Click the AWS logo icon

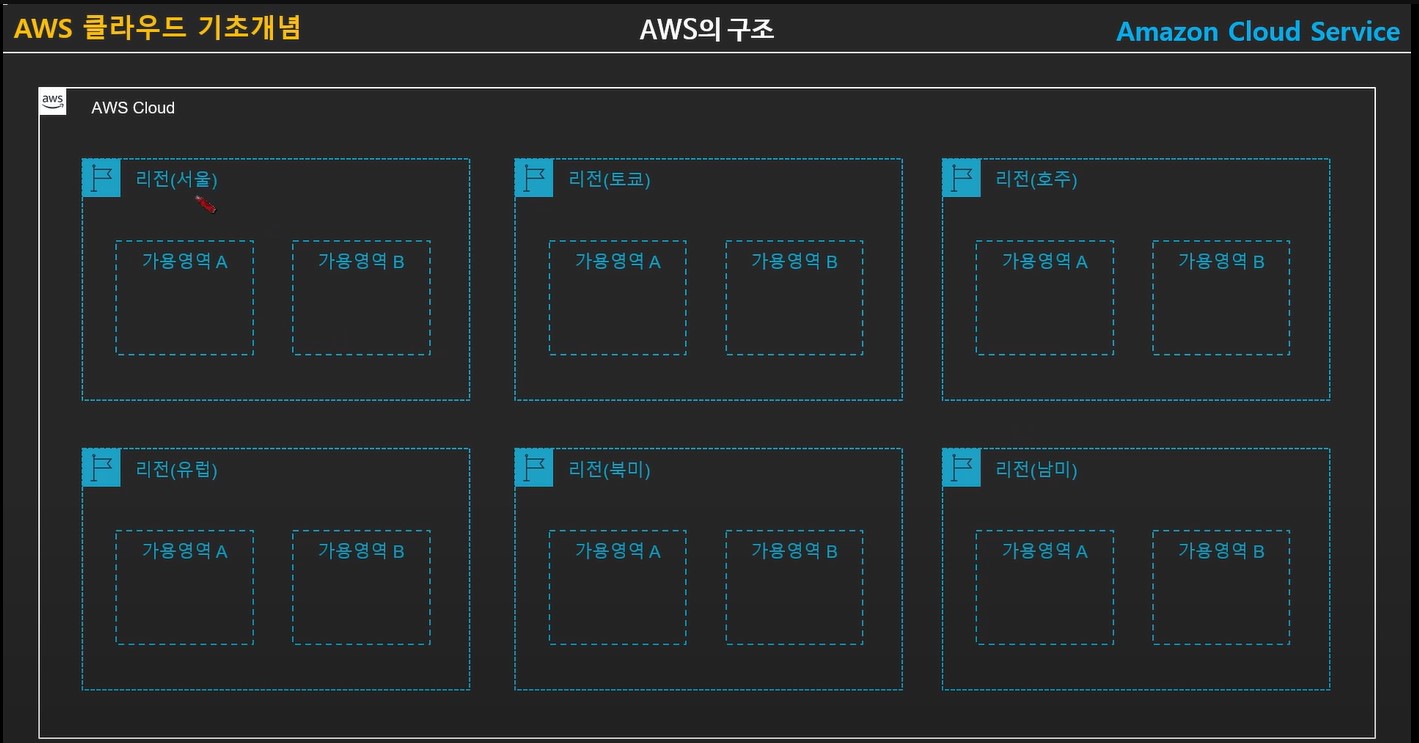click(x=53, y=101)
